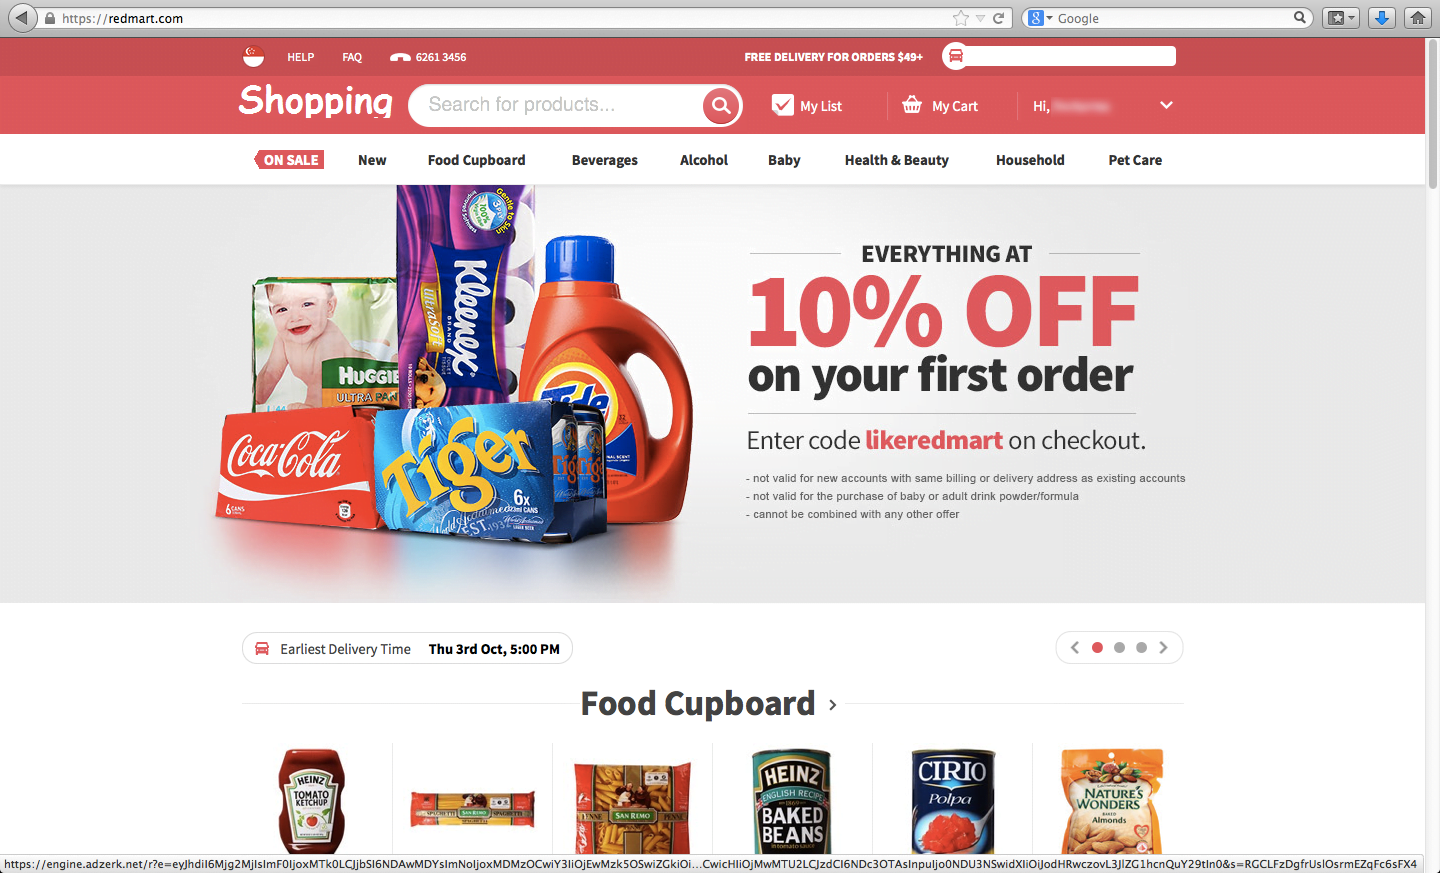Click the delivery truck icon in top bar
Screen dimensions: 1440x873
(955, 56)
